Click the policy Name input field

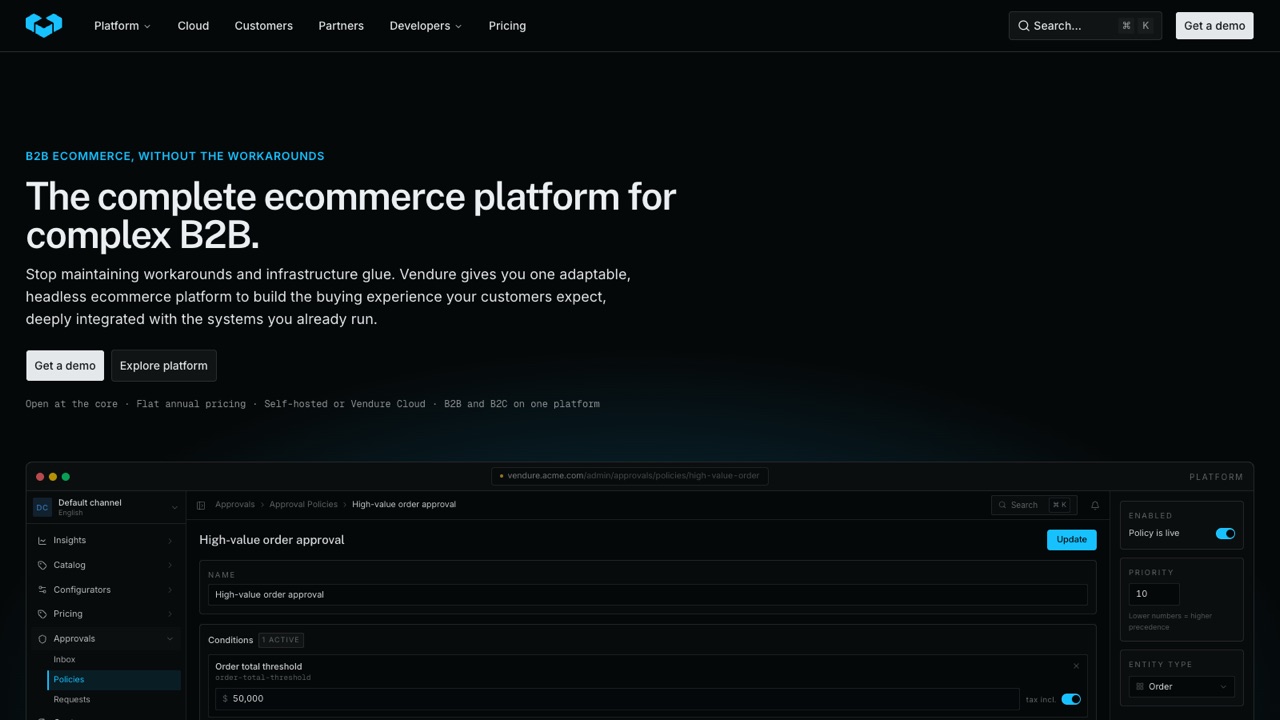[648, 595]
